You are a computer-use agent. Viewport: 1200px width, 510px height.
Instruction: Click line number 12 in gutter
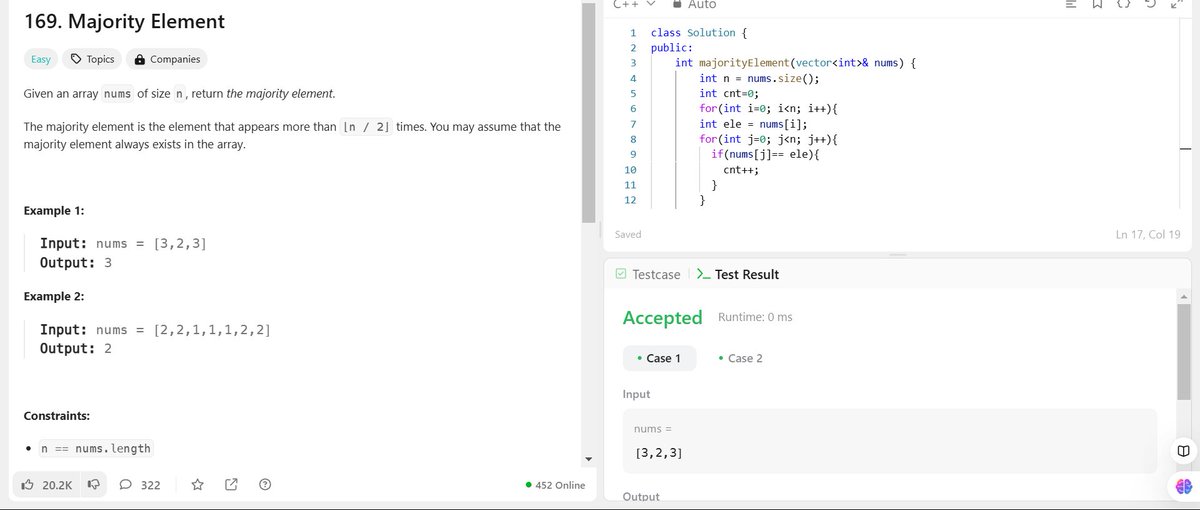tap(630, 200)
